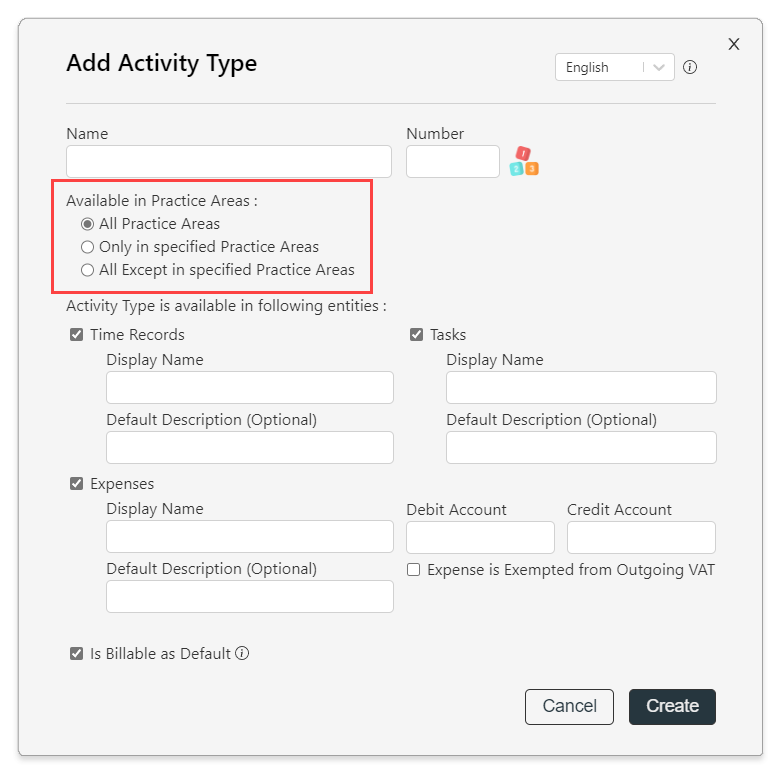
Task: Toggle Is Billable as Default checkbox
Action: [77, 653]
